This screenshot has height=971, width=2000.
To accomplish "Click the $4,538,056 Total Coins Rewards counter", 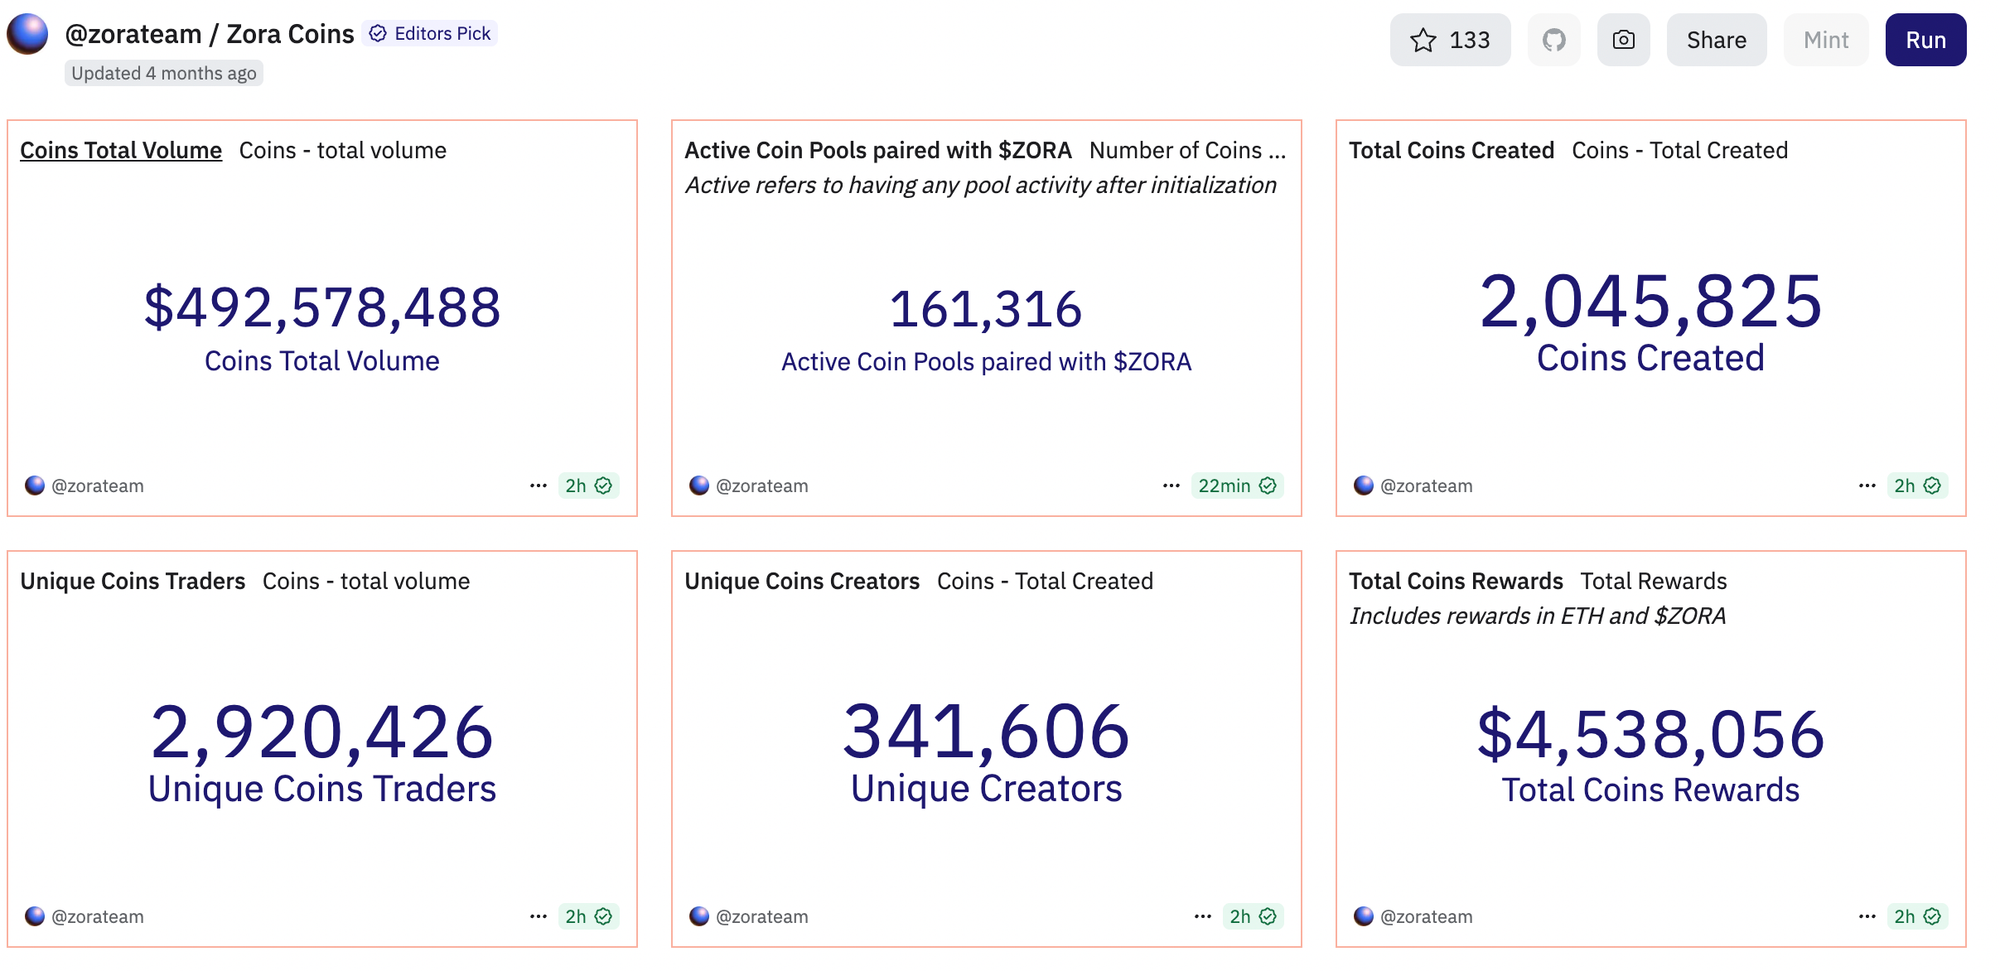I will [1650, 735].
